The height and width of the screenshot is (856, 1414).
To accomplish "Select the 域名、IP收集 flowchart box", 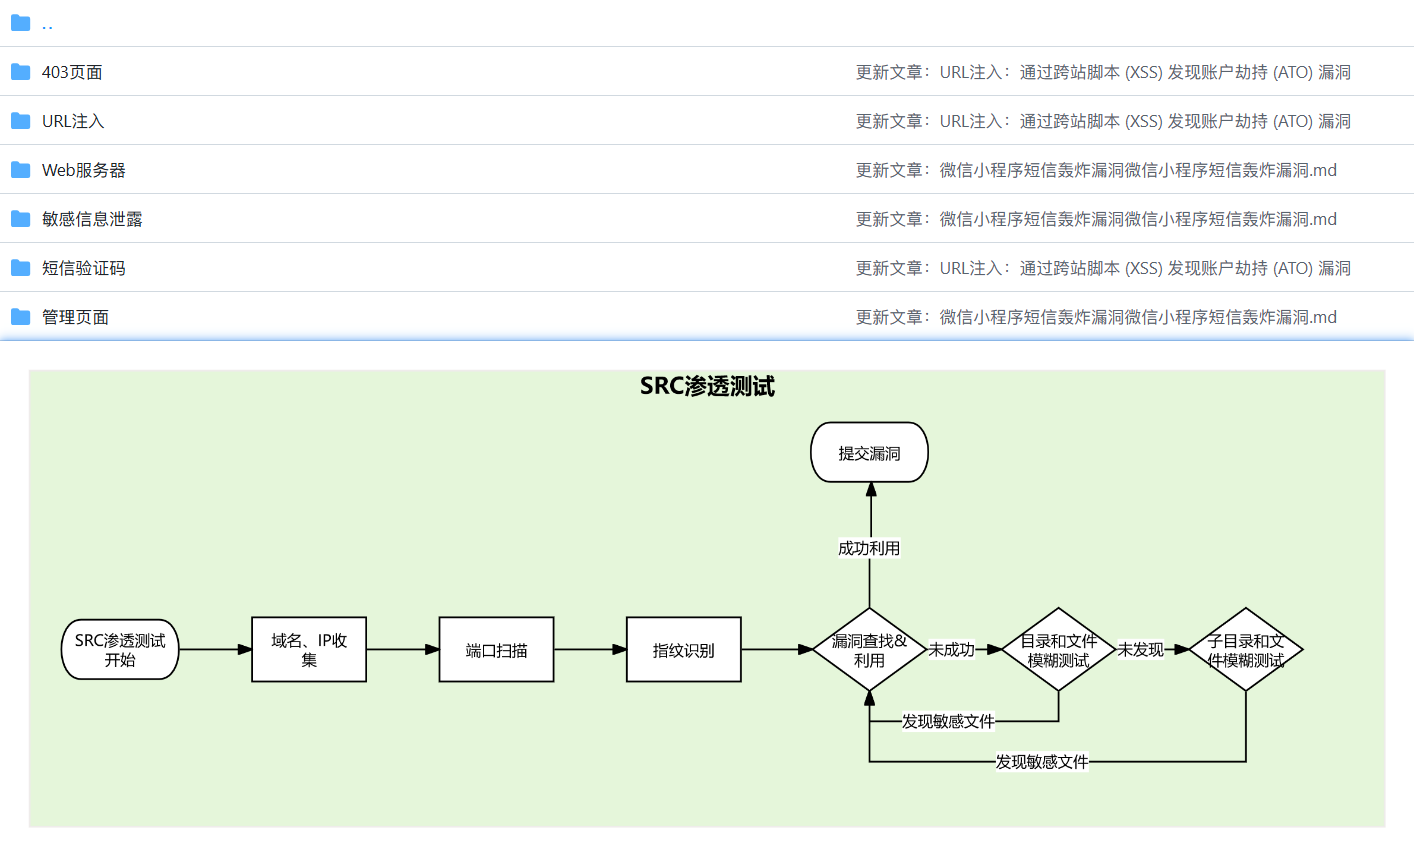I will [309, 650].
